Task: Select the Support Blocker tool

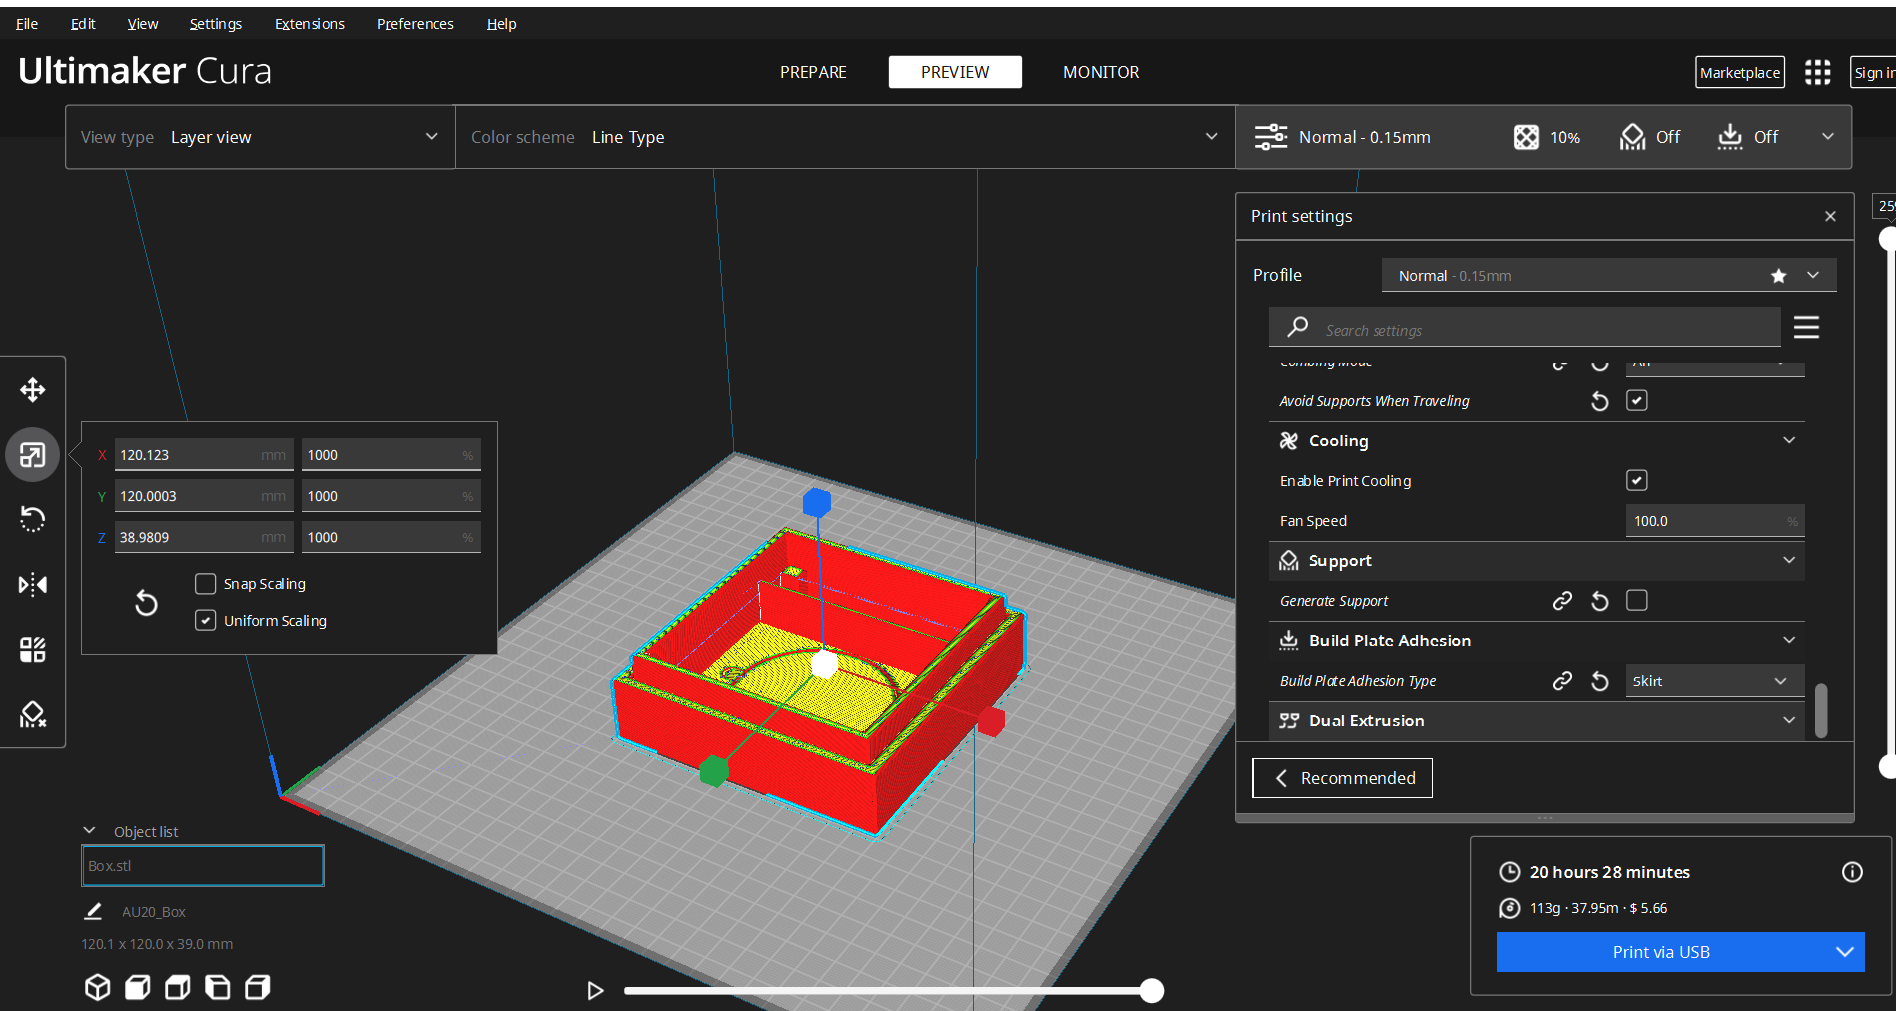Action: click(x=33, y=714)
